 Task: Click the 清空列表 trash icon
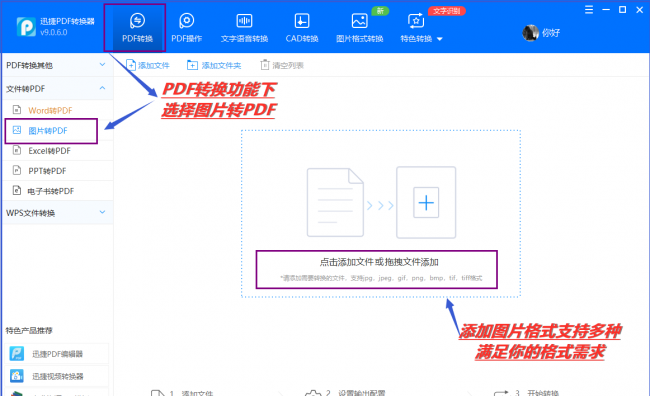(x=264, y=65)
